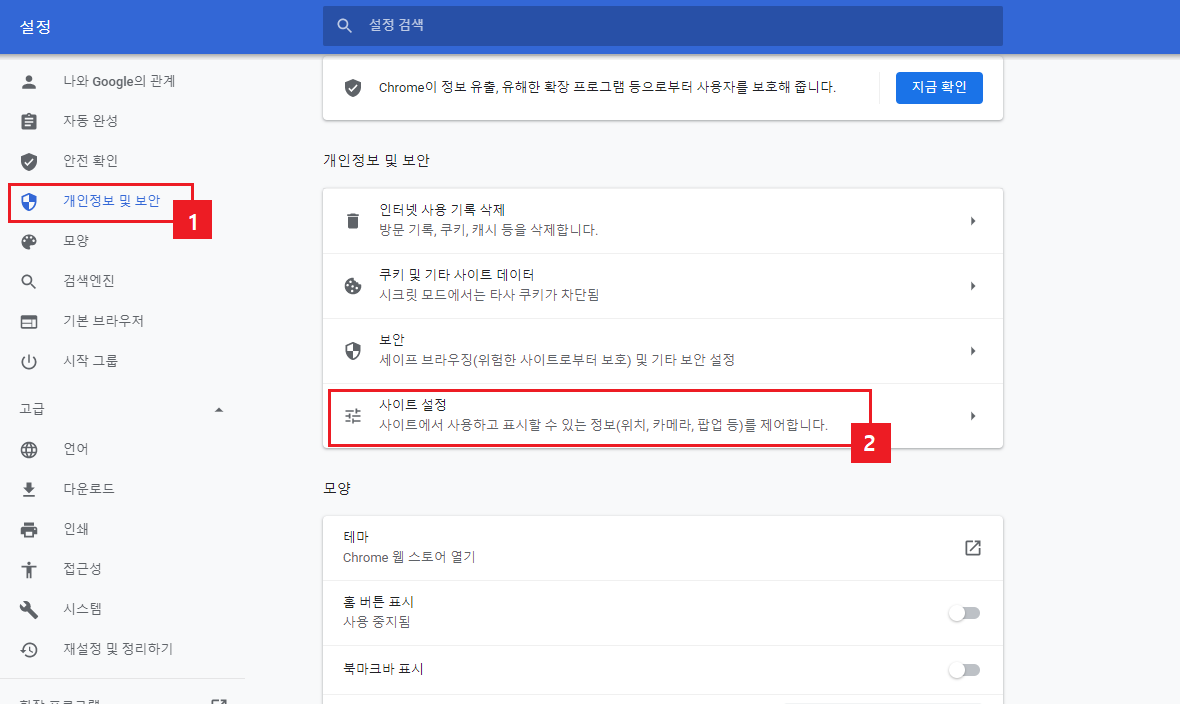Click the printer icon for 인쇄
The width and height of the screenshot is (1180, 704).
tap(29, 529)
